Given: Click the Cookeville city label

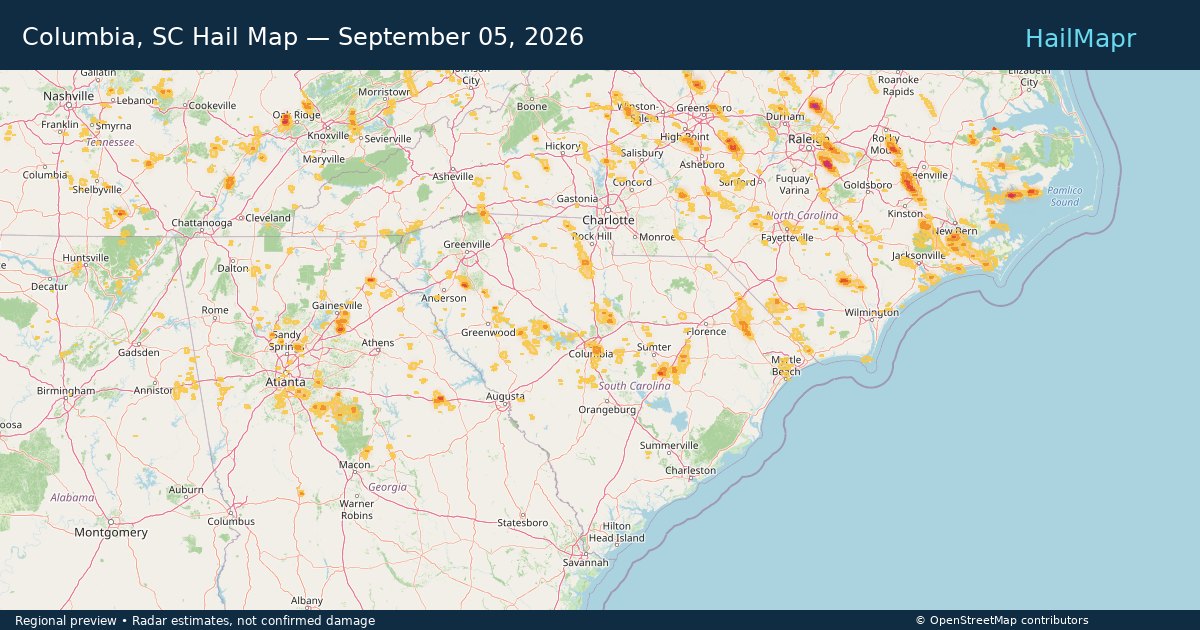Looking at the screenshot, I should point(212,105).
